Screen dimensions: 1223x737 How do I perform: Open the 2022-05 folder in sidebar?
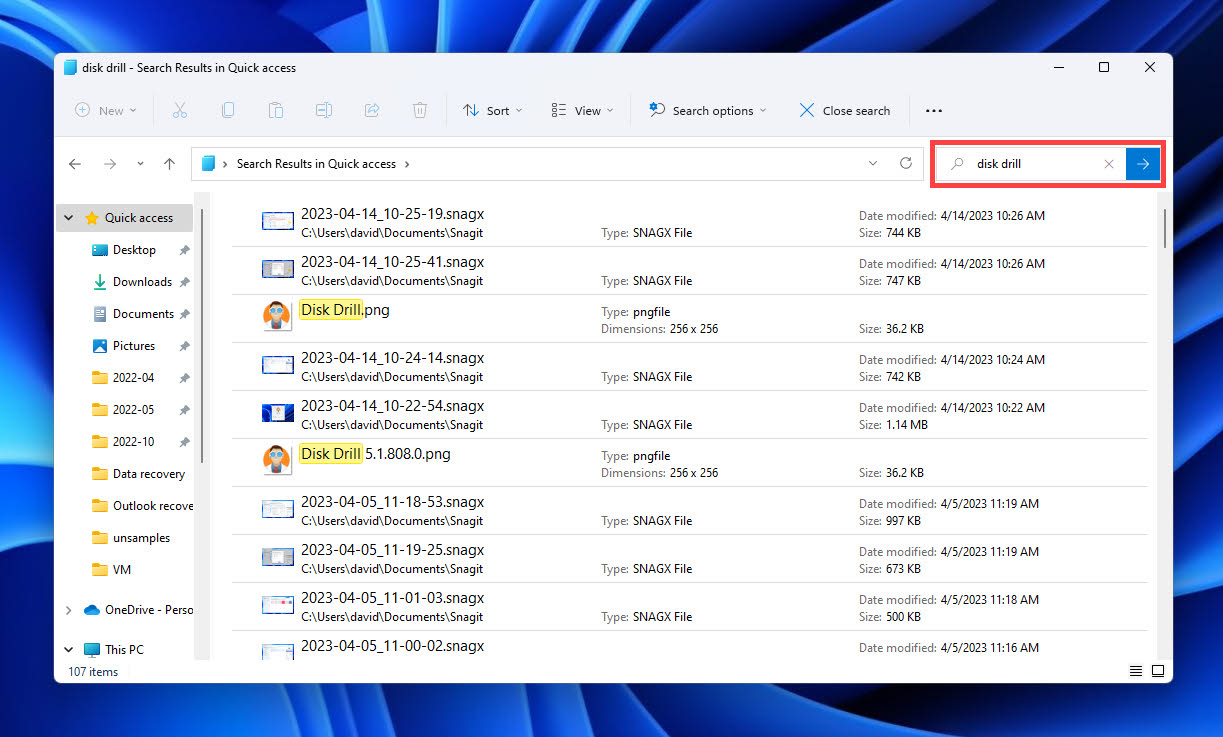click(133, 410)
